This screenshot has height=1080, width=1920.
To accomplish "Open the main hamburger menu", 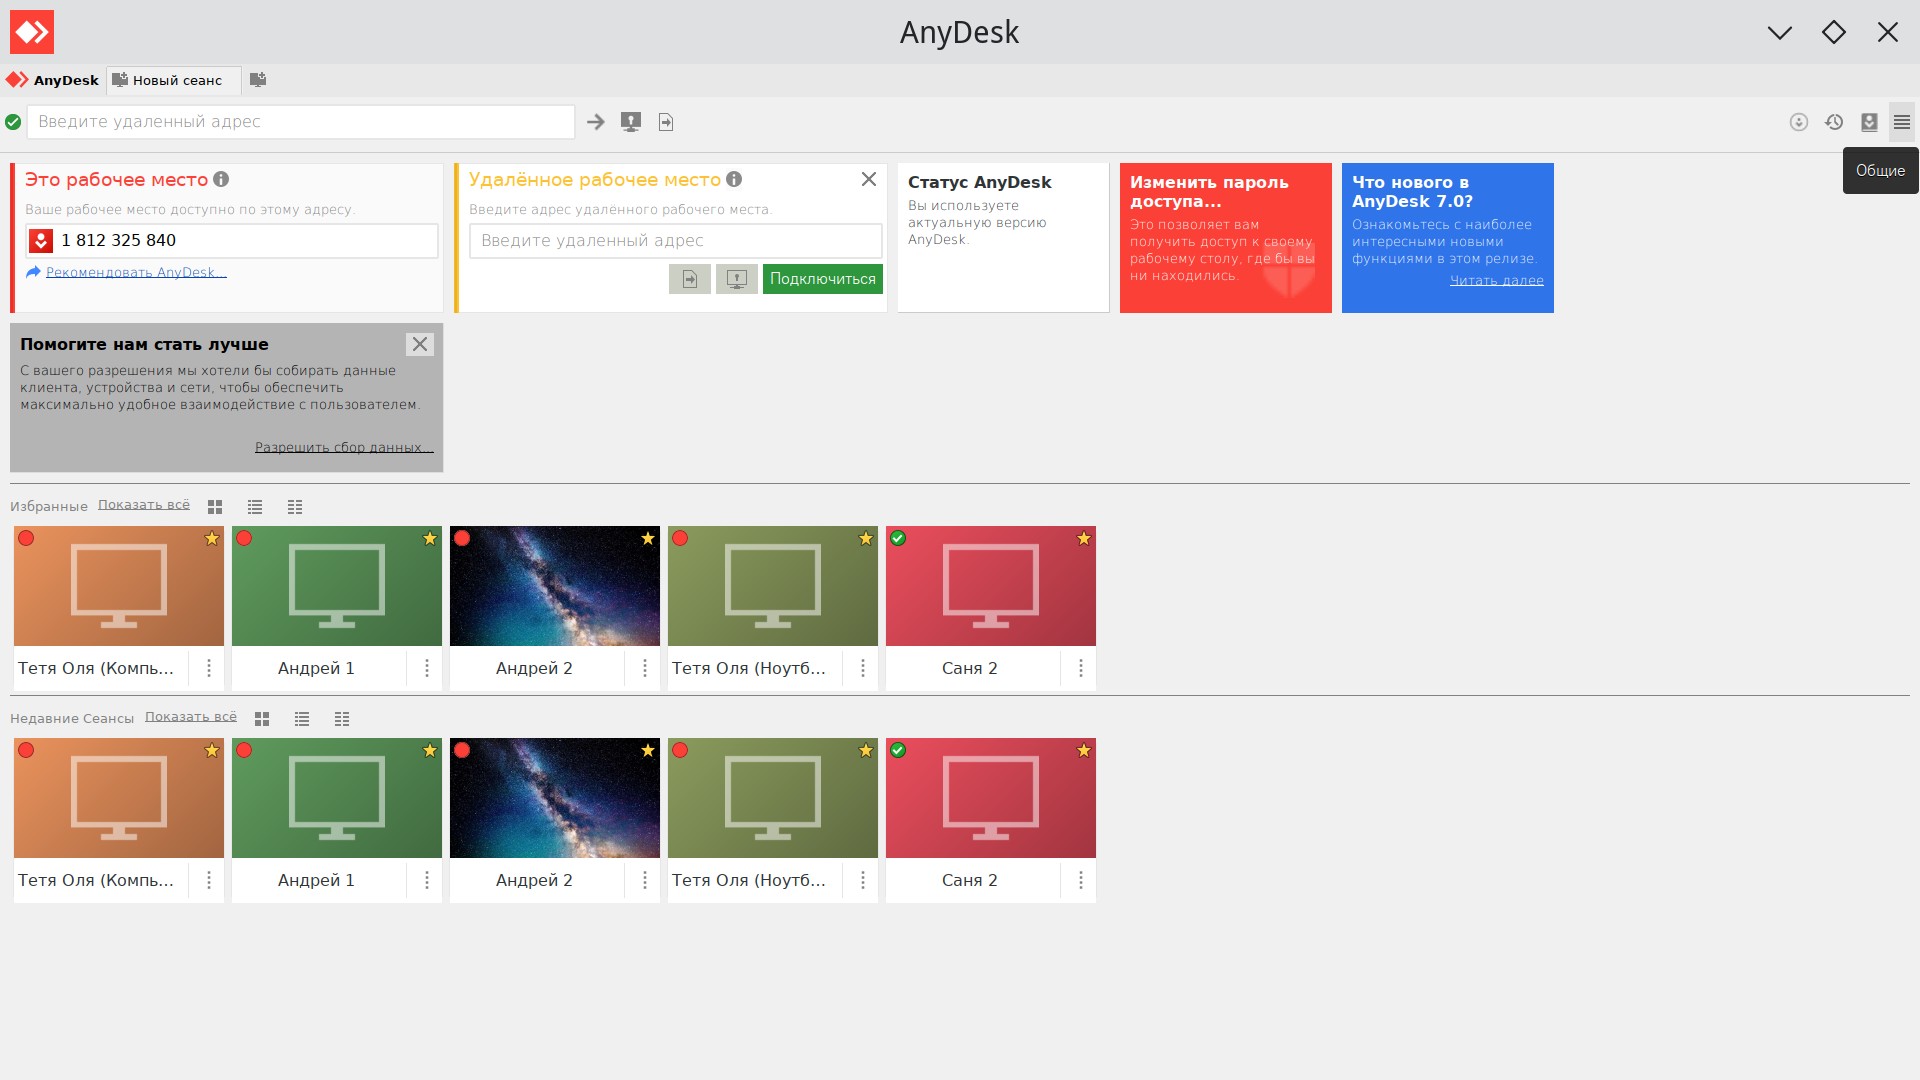I will click(x=1902, y=122).
